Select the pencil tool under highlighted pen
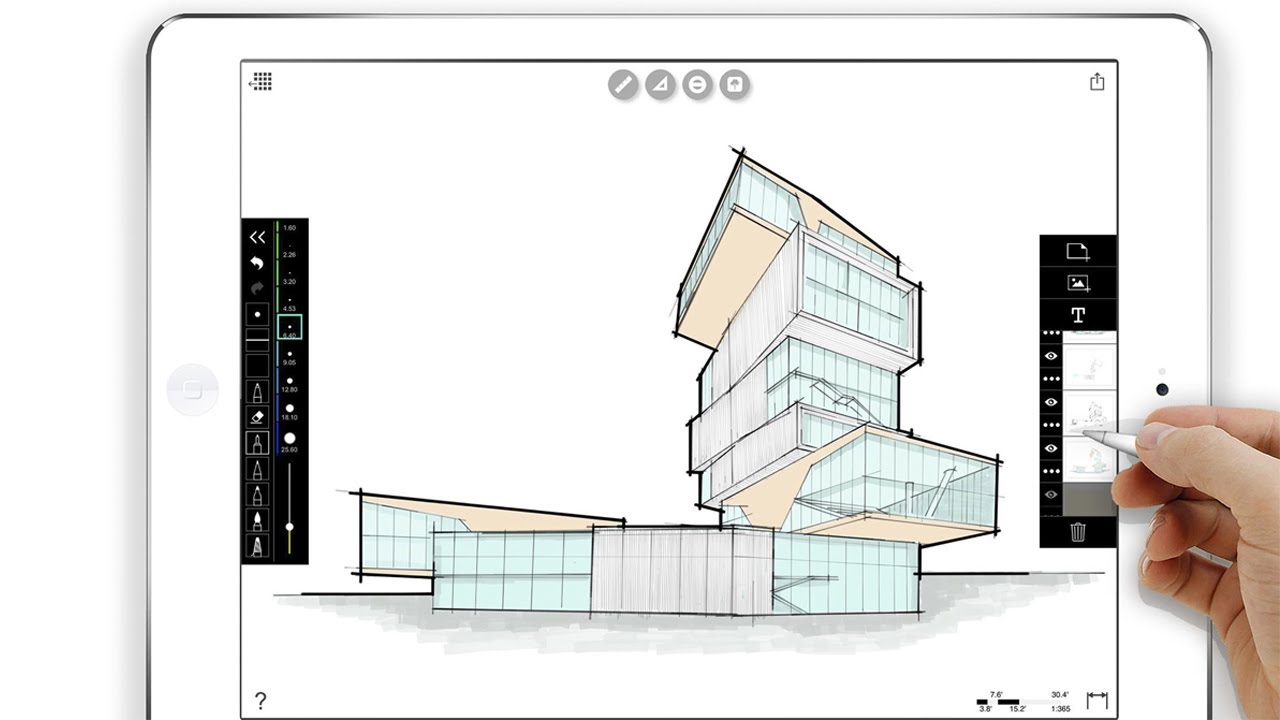 (x=257, y=469)
